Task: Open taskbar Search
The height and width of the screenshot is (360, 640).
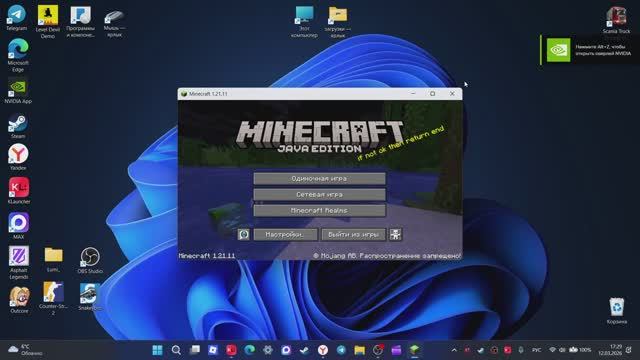Action: tap(176, 350)
